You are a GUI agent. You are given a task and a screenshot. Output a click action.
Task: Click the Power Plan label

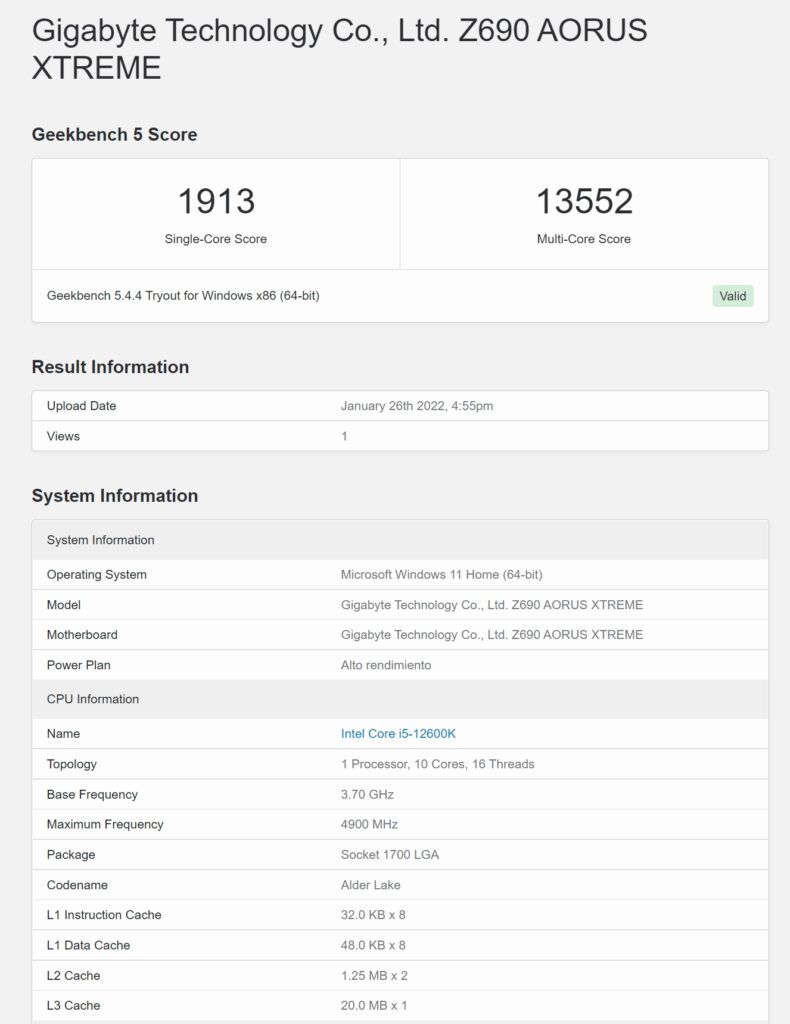coord(78,665)
